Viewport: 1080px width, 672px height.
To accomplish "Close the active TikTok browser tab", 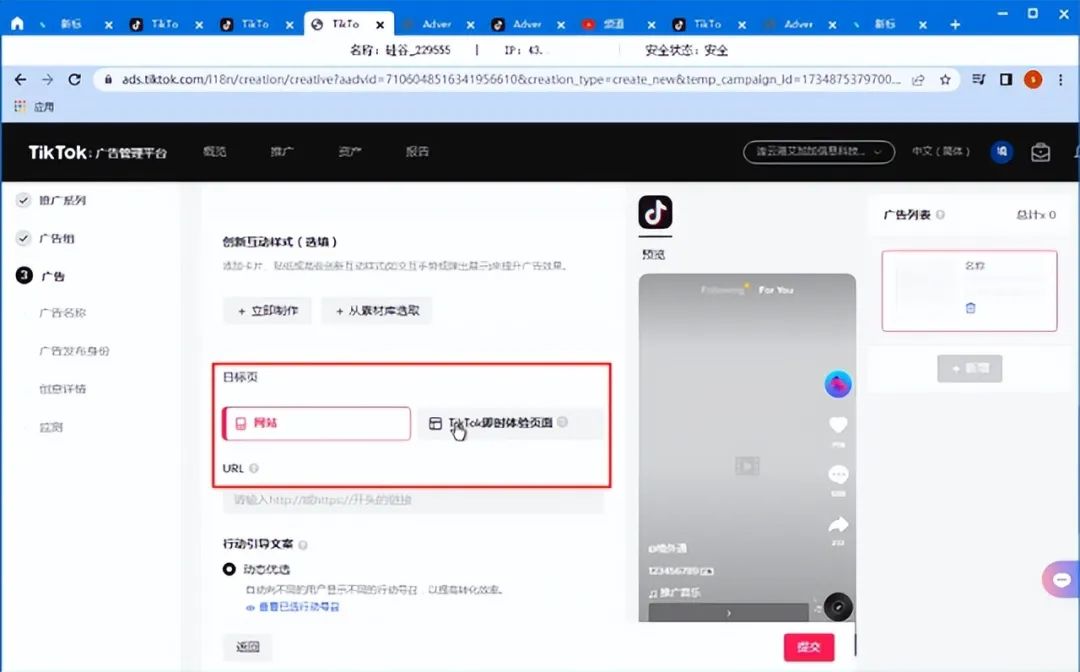I will point(380,25).
